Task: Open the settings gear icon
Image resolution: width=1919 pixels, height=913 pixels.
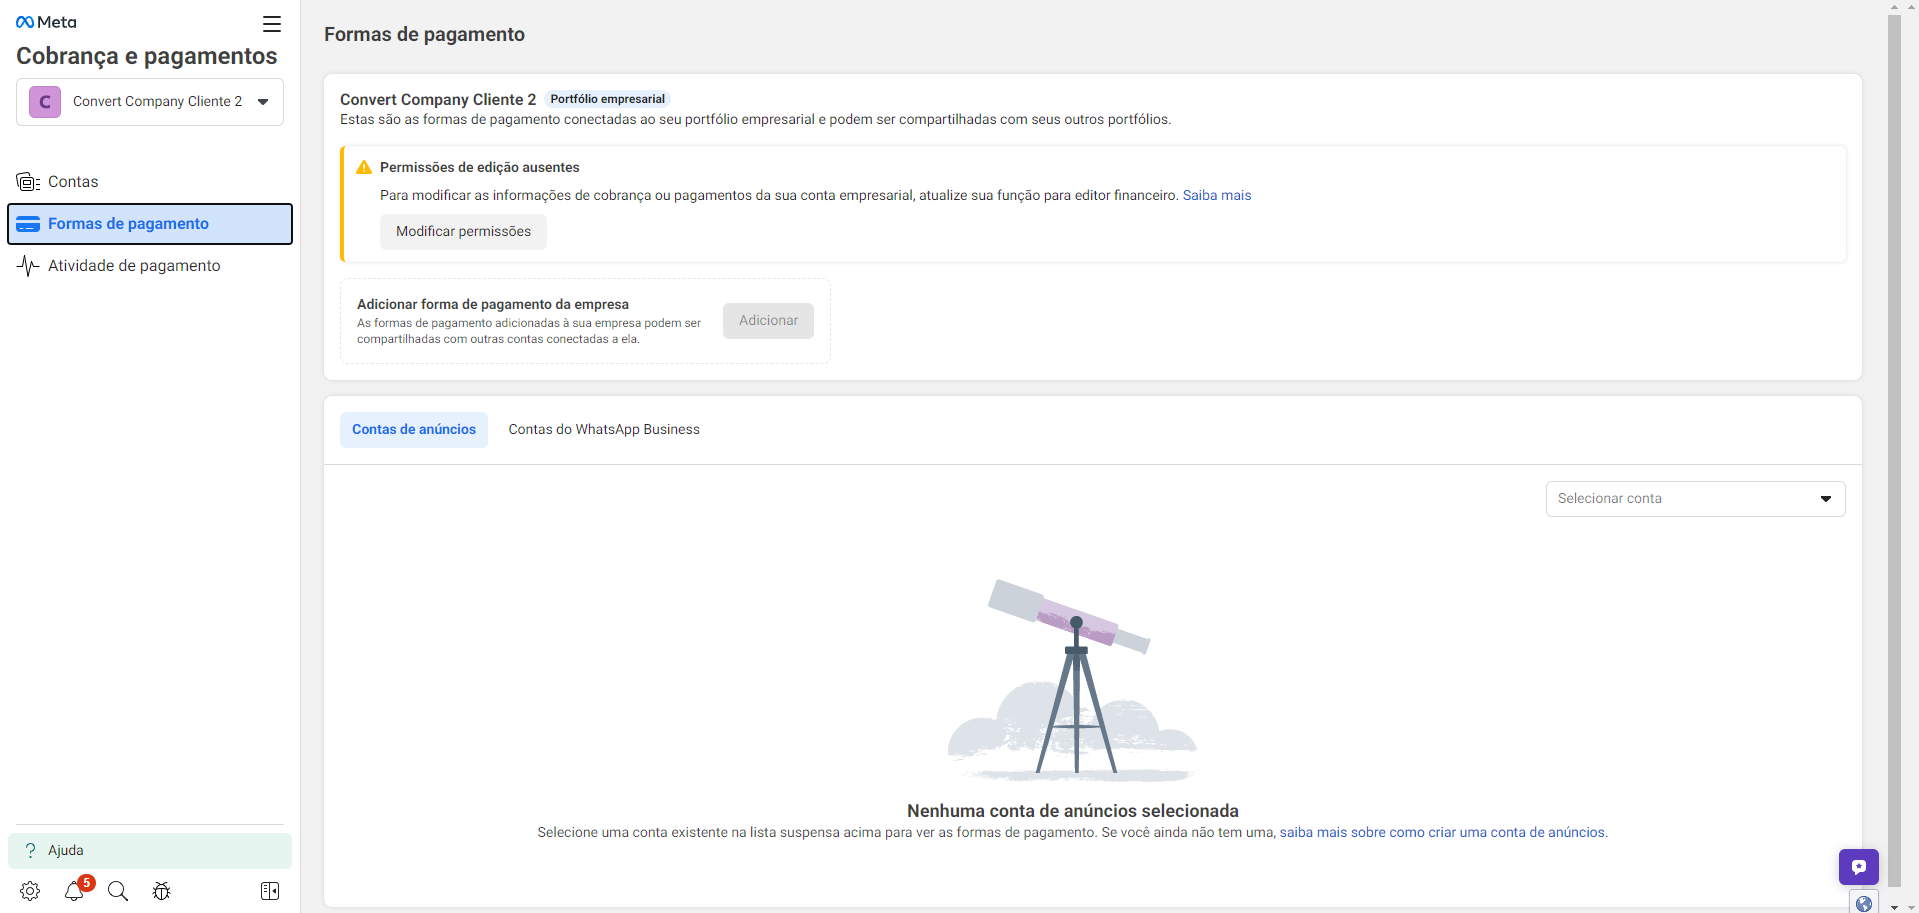Action: [x=30, y=891]
